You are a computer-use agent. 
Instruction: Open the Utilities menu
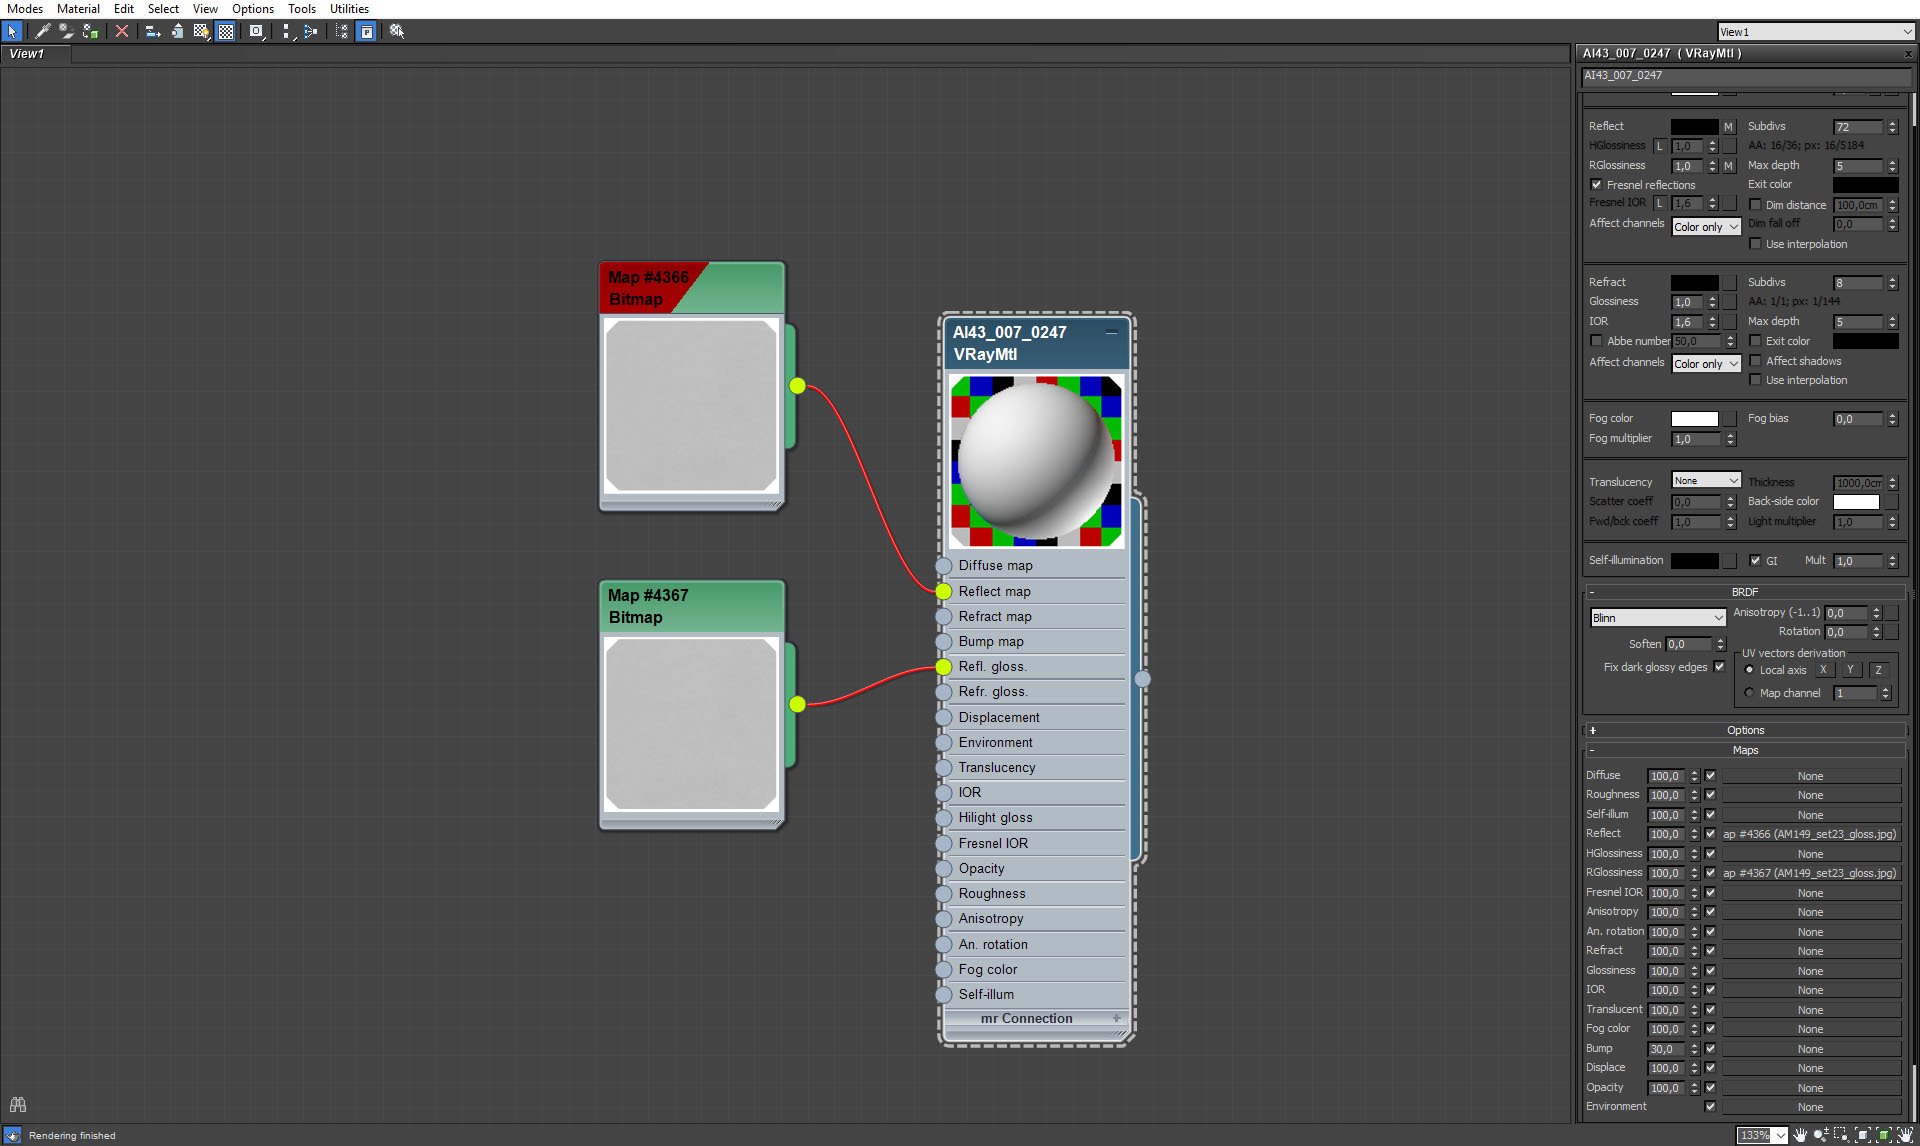tap(350, 9)
